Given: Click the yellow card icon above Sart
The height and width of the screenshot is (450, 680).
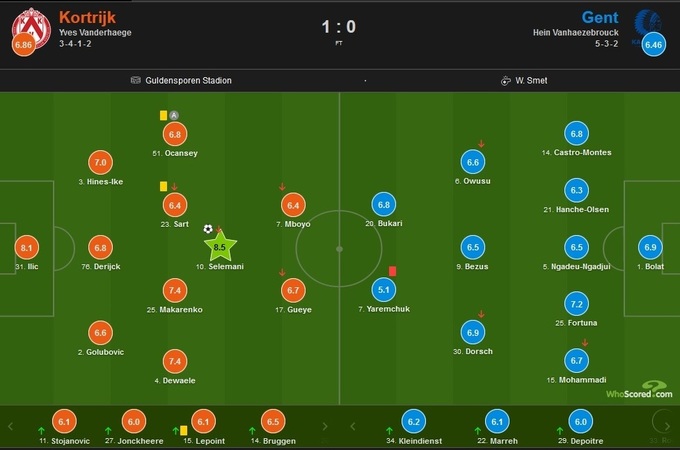Looking at the screenshot, I should (163, 186).
